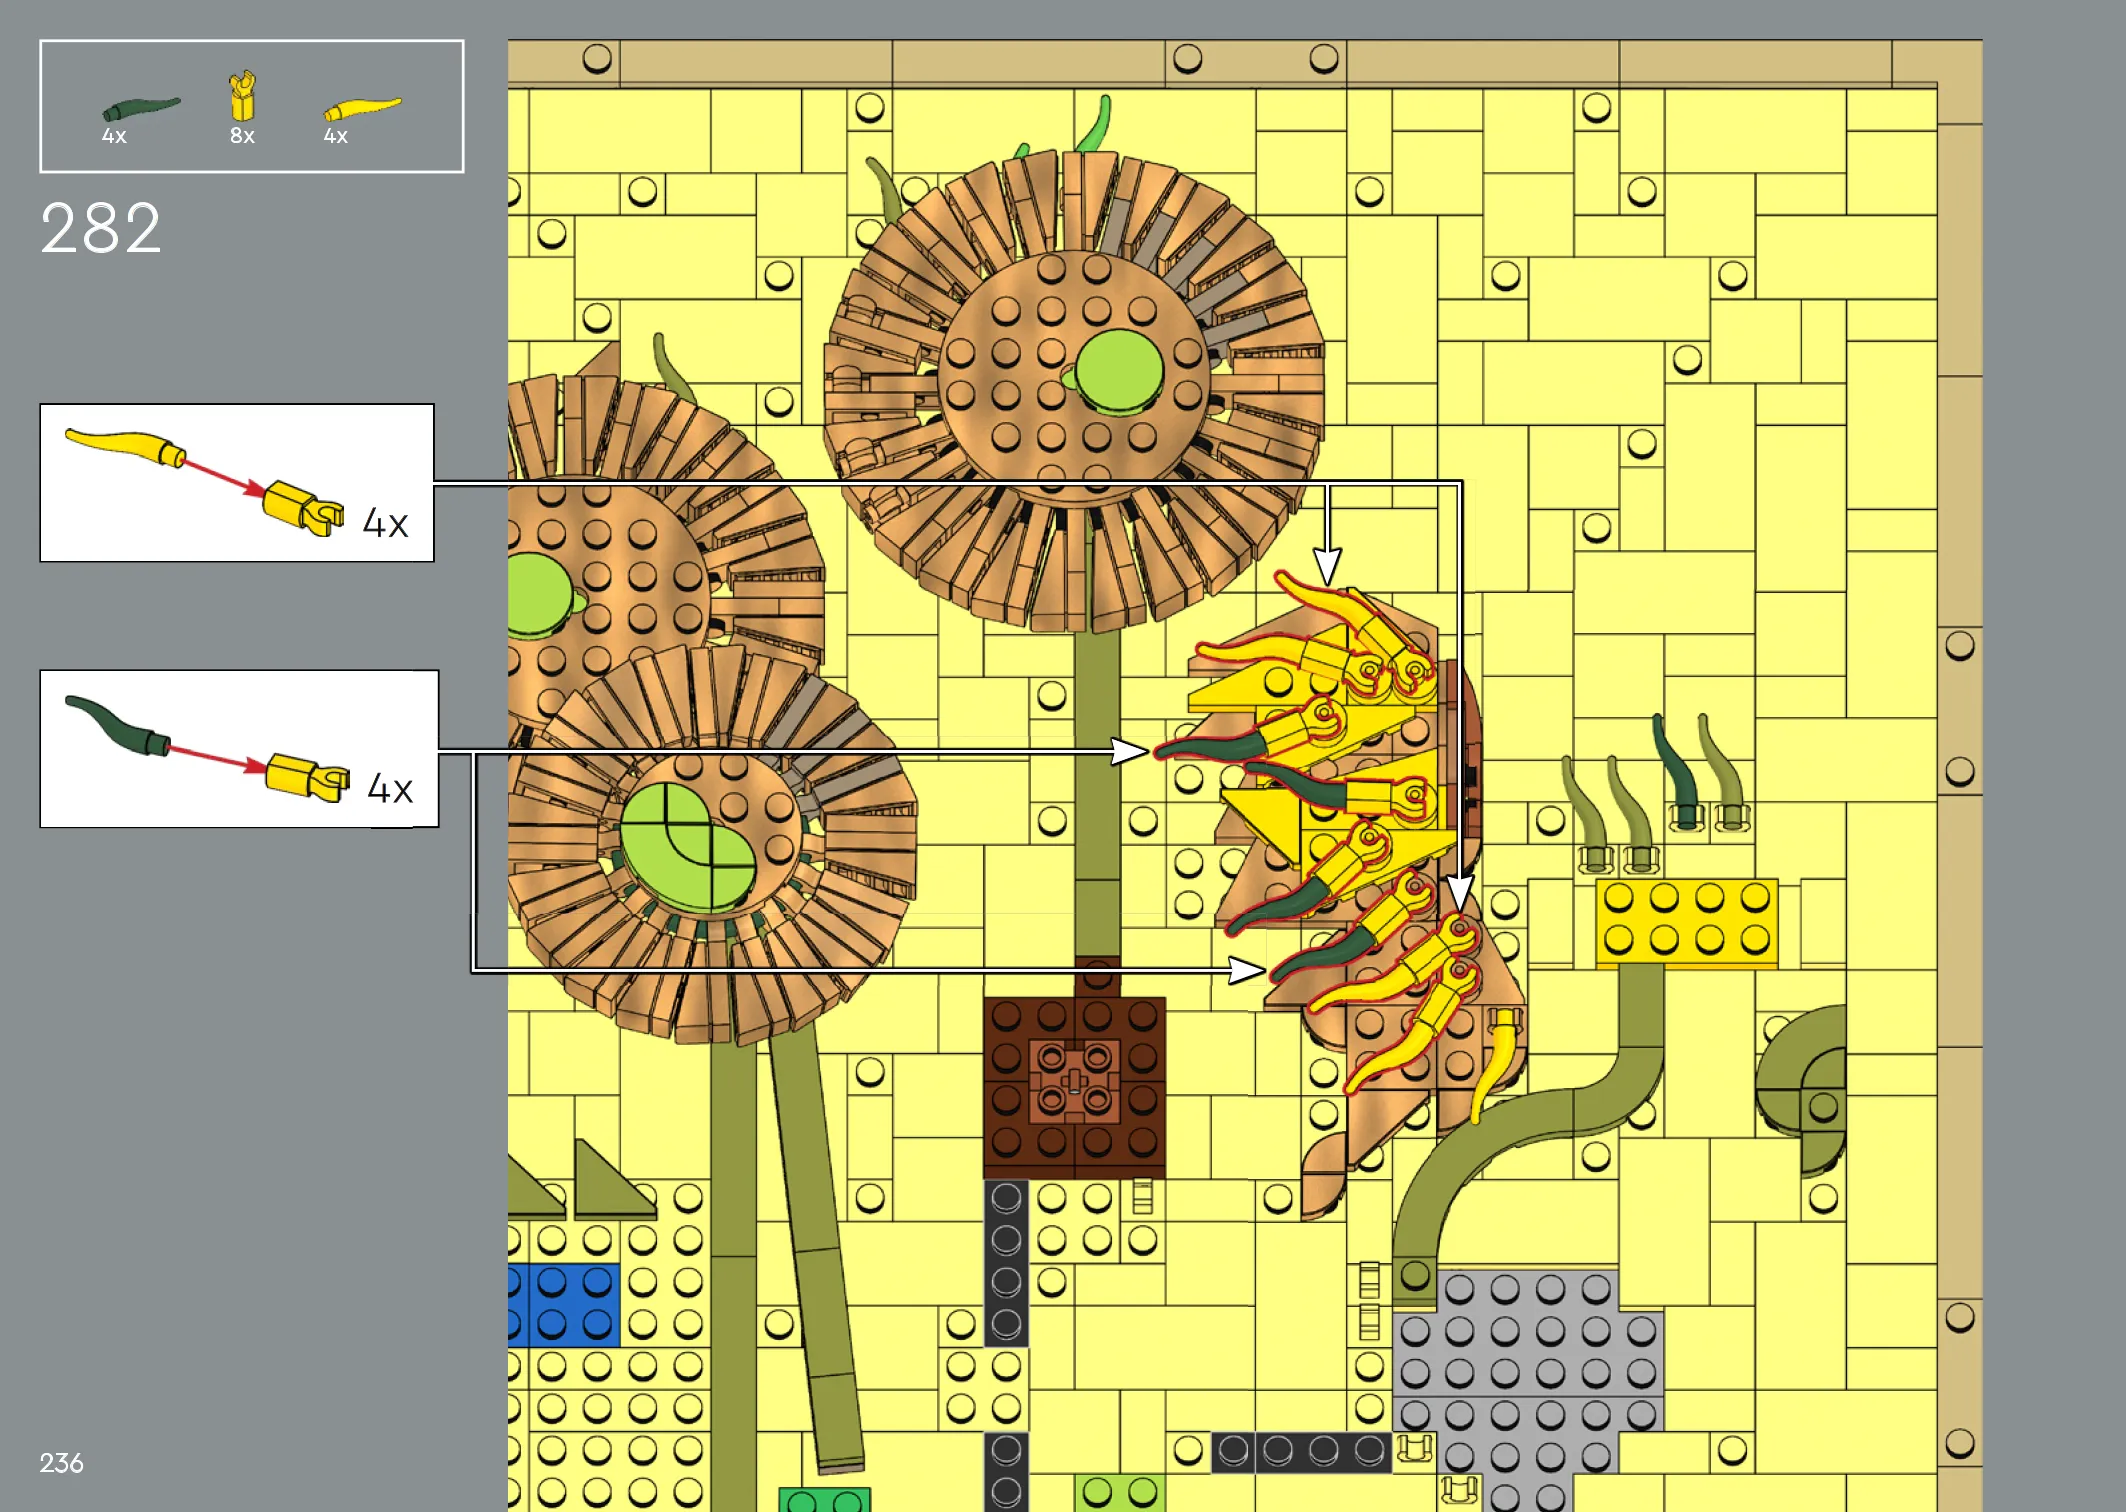
Task: Select the dark green stem sub-assembly callout
Action: coord(238,749)
